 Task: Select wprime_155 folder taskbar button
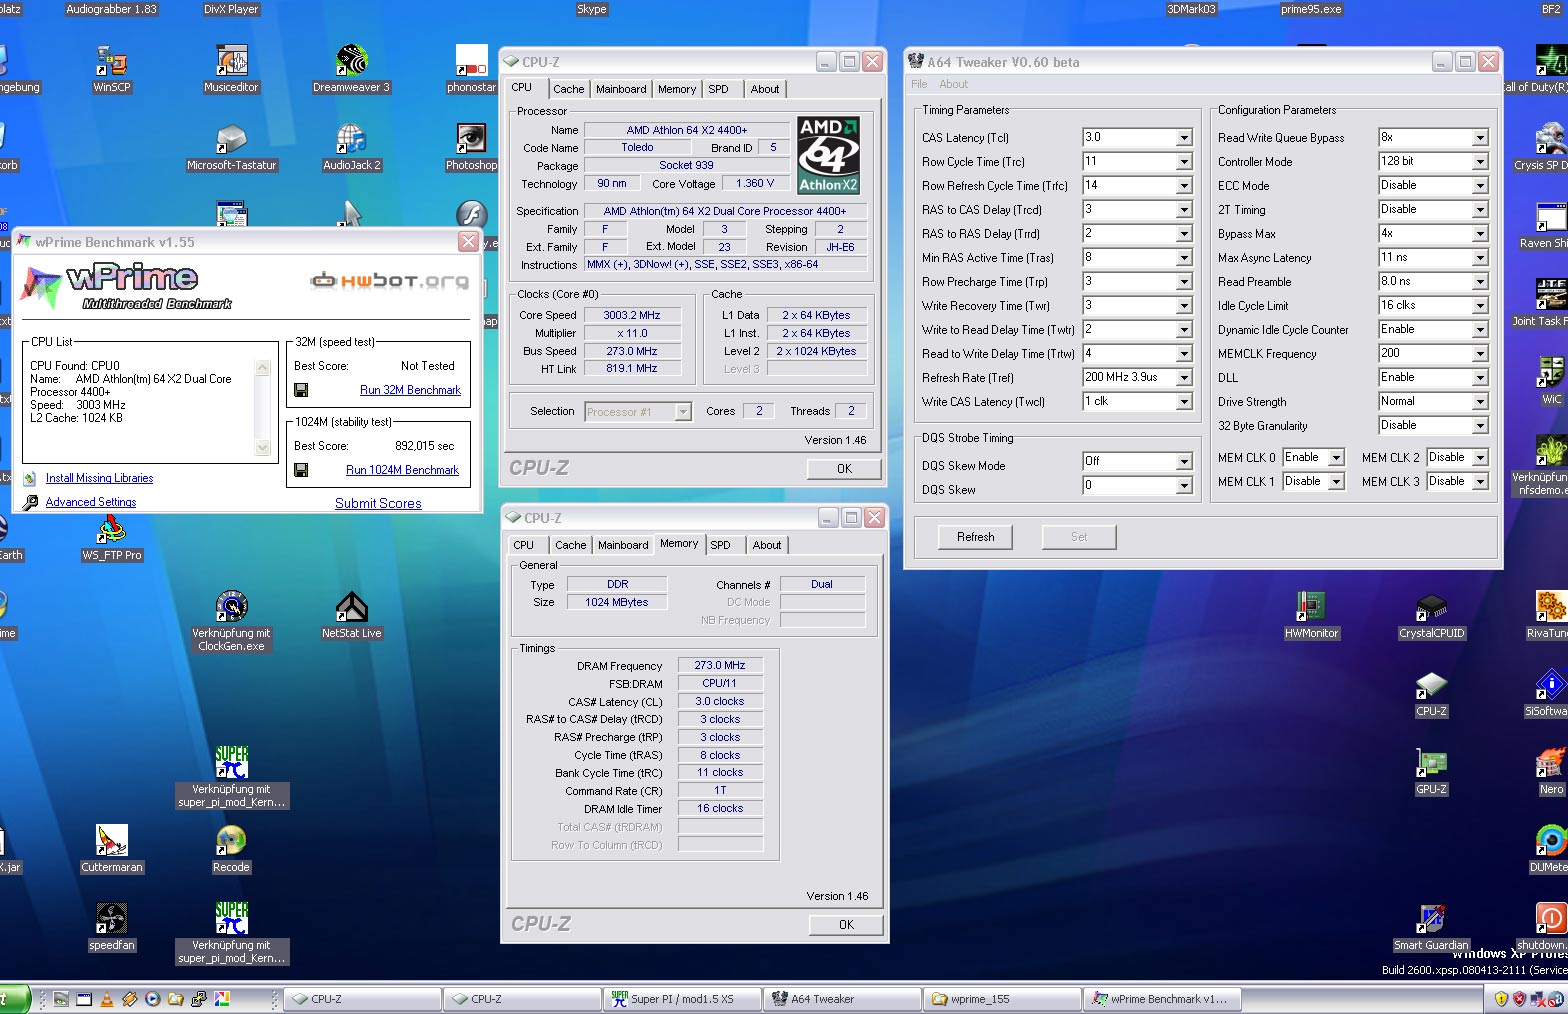point(1002,998)
